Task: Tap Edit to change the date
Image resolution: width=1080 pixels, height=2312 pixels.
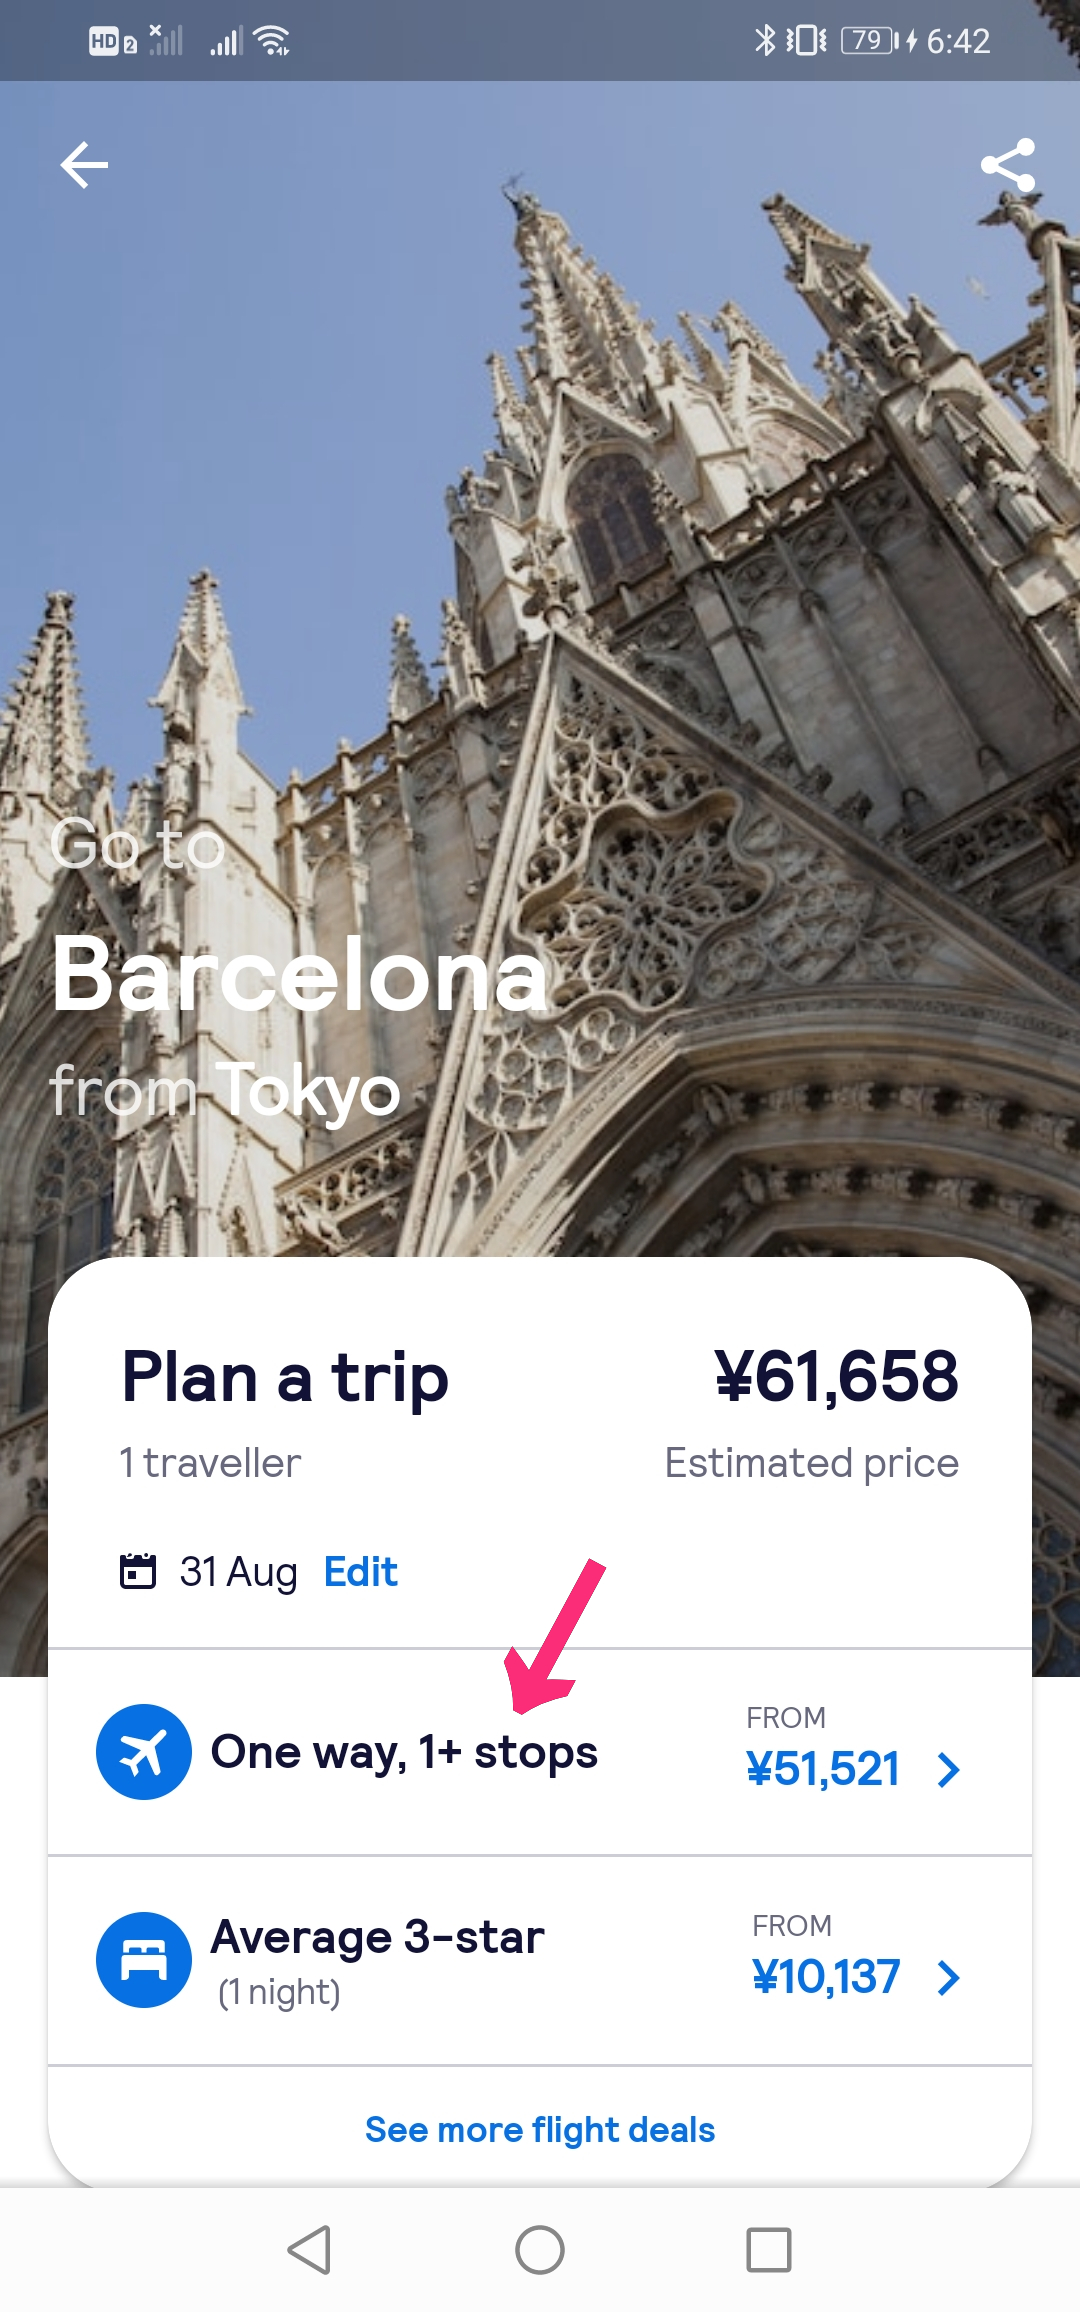Action: coord(361,1572)
